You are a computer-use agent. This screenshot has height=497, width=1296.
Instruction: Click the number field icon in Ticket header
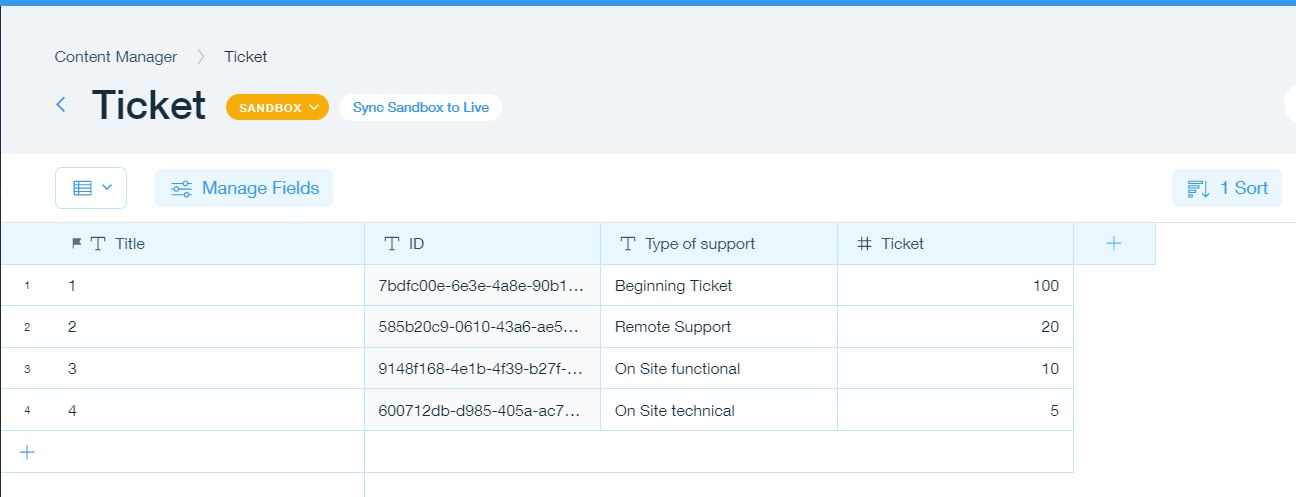coord(864,243)
